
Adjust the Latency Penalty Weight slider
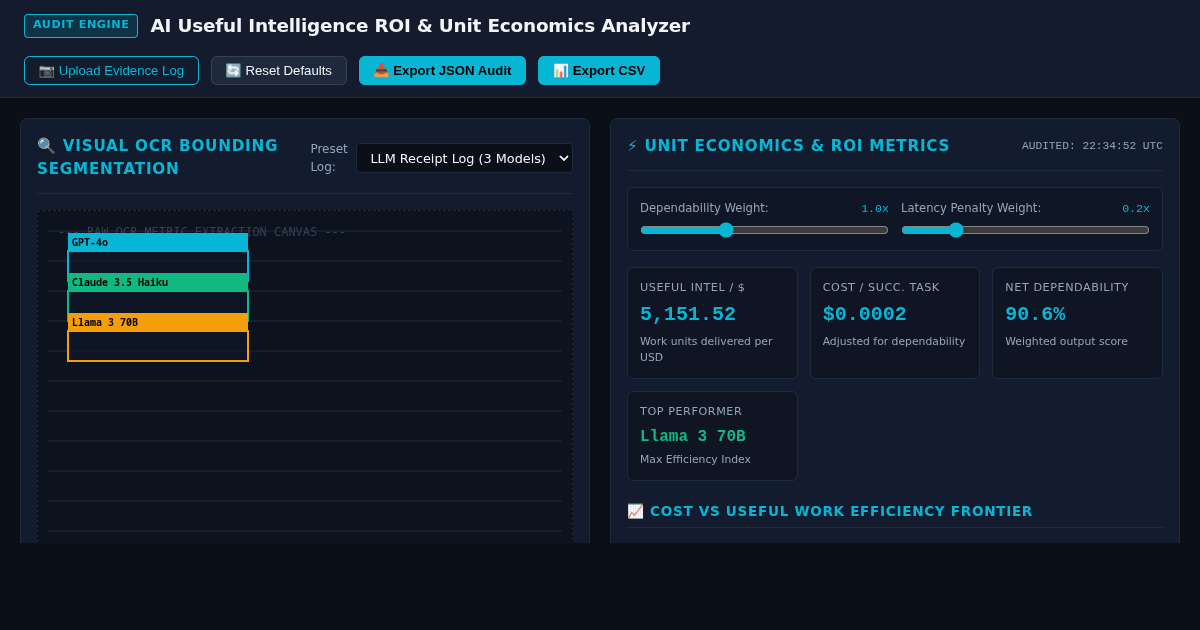pyautogui.click(x=1025, y=230)
